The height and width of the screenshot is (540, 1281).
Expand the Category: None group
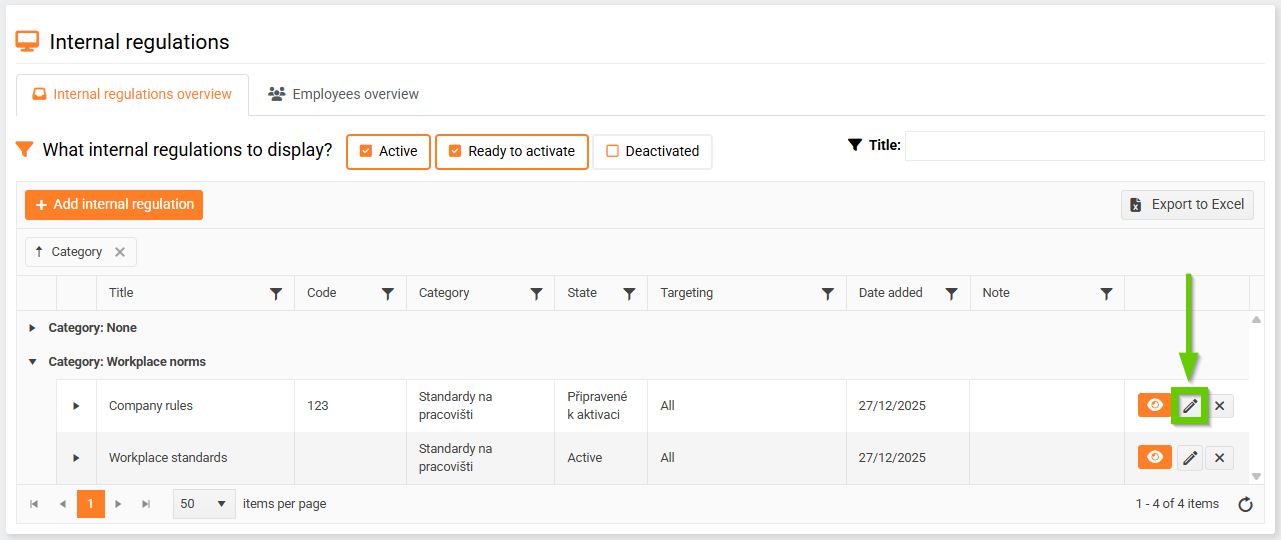(32, 328)
